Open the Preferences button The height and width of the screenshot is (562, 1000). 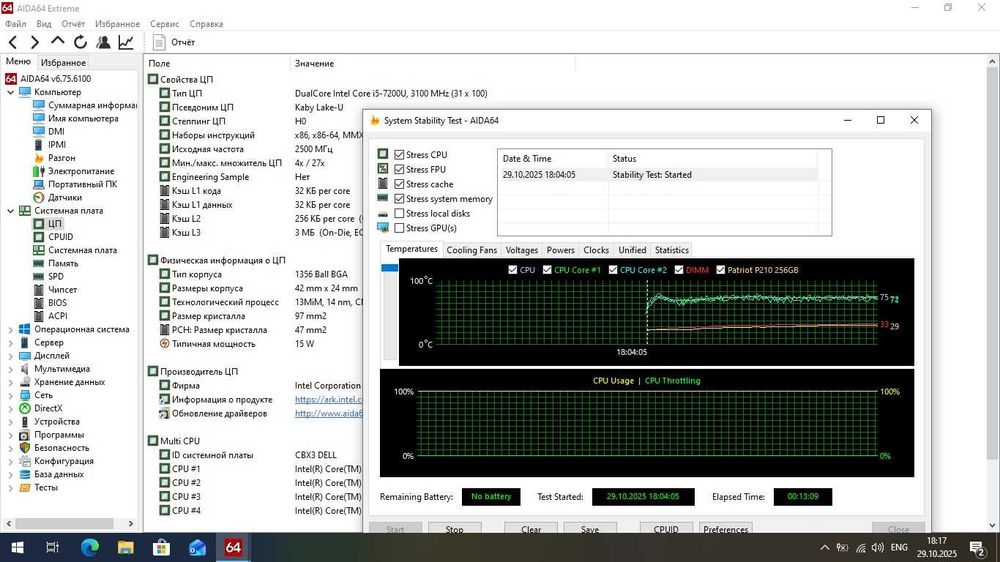point(725,529)
